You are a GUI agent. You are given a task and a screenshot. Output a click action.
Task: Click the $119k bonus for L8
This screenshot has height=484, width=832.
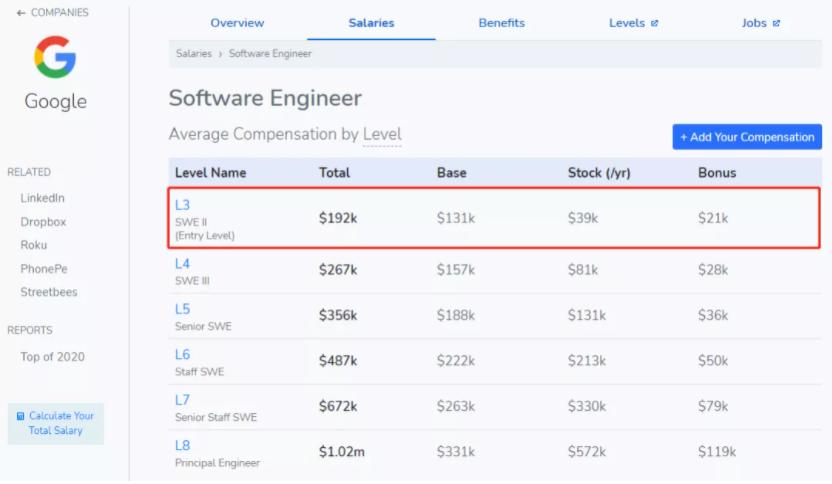click(717, 452)
